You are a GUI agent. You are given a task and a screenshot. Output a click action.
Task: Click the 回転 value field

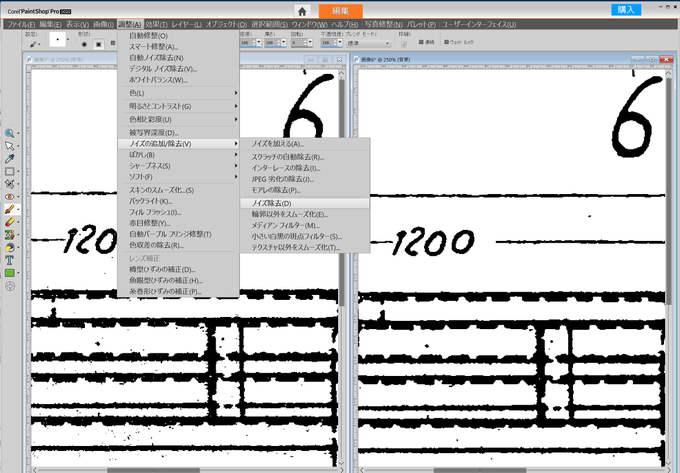pyautogui.click(x=297, y=42)
